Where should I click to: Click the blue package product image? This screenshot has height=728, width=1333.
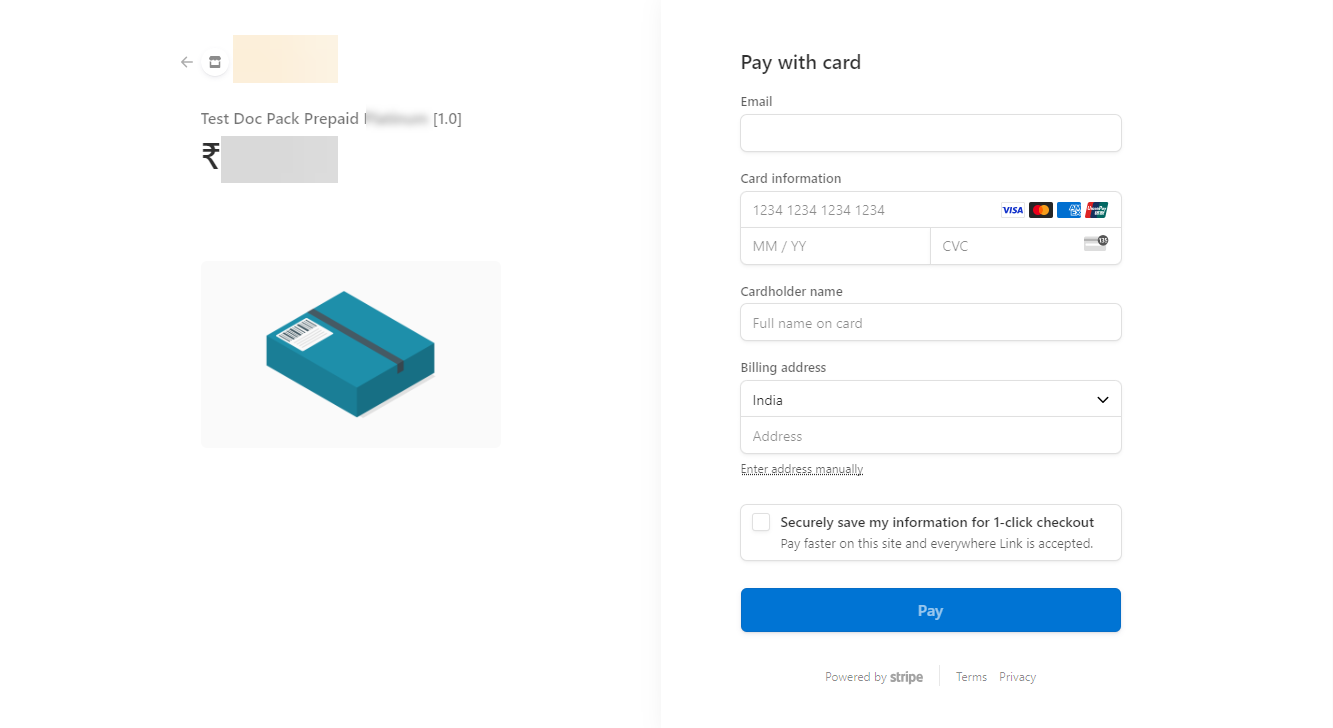pos(350,354)
